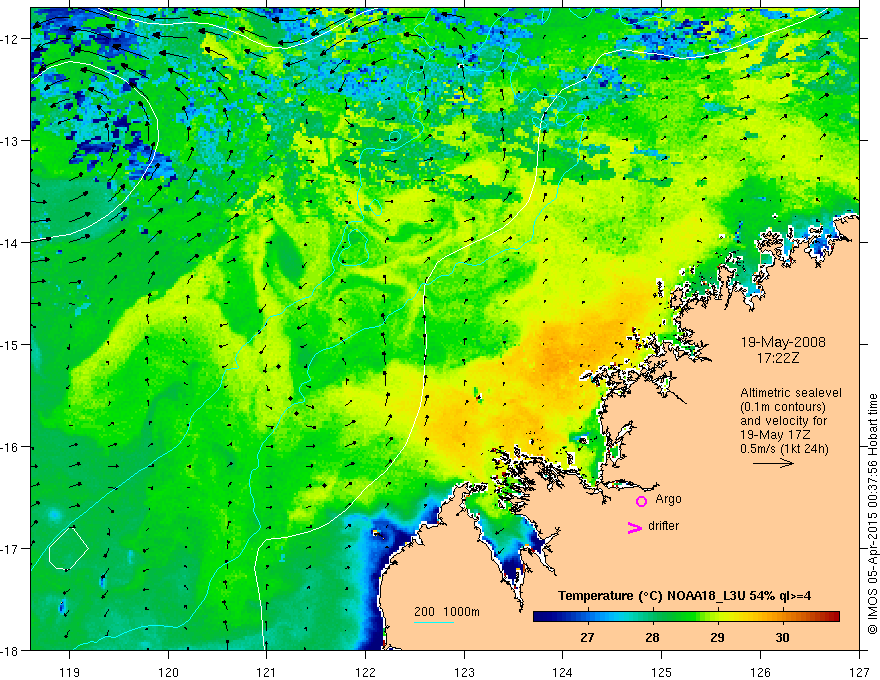Screen dimensions: 880x680
Task: Click latitude axis label -16
Action: (x=10, y=447)
